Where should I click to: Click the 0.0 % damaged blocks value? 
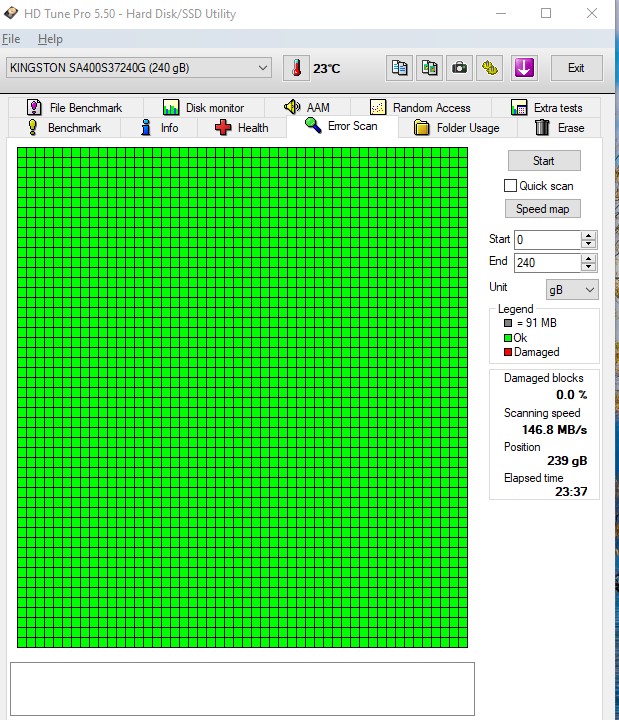(571, 395)
